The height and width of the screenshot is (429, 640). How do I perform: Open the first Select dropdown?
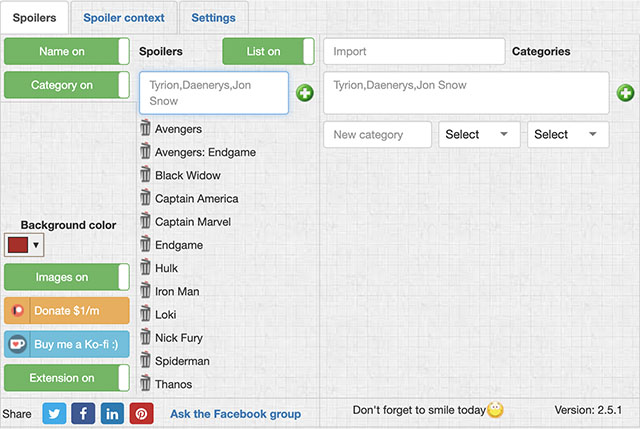point(479,134)
